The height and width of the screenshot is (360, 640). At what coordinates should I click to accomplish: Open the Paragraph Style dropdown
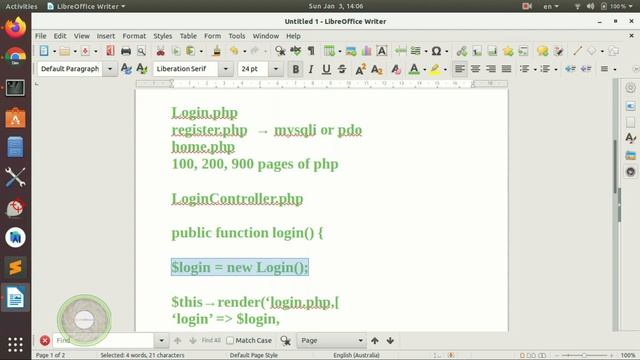pyautogui.click(x=110, y=69)
